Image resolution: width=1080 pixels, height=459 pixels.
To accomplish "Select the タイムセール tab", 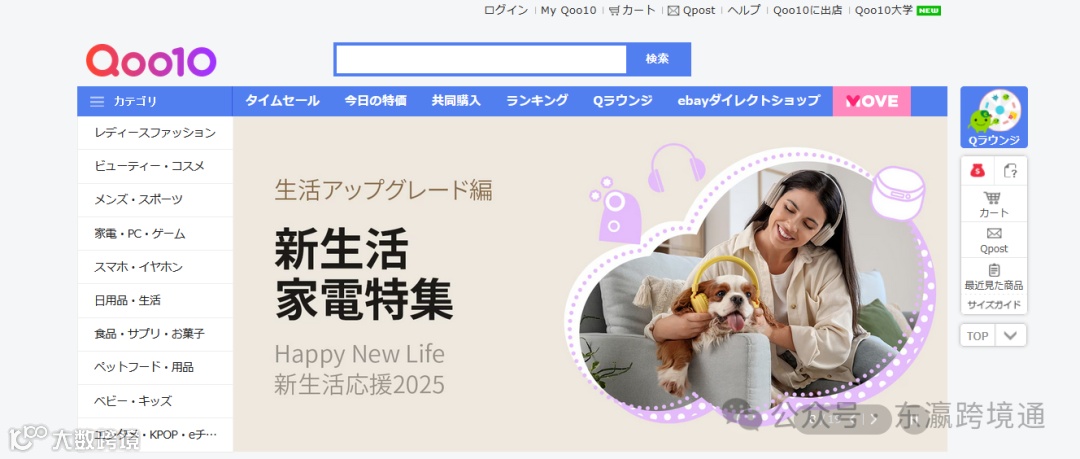I will click(282, 101).
